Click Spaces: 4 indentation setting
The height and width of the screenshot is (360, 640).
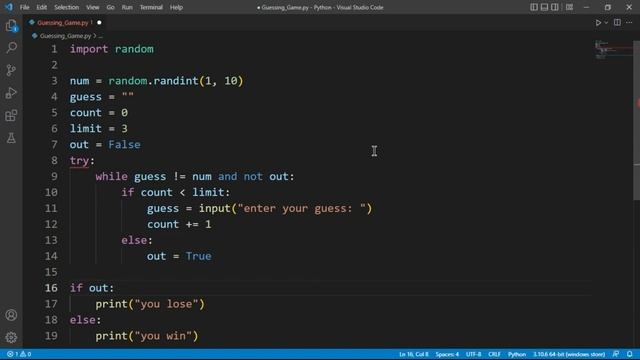click(447, 354)
